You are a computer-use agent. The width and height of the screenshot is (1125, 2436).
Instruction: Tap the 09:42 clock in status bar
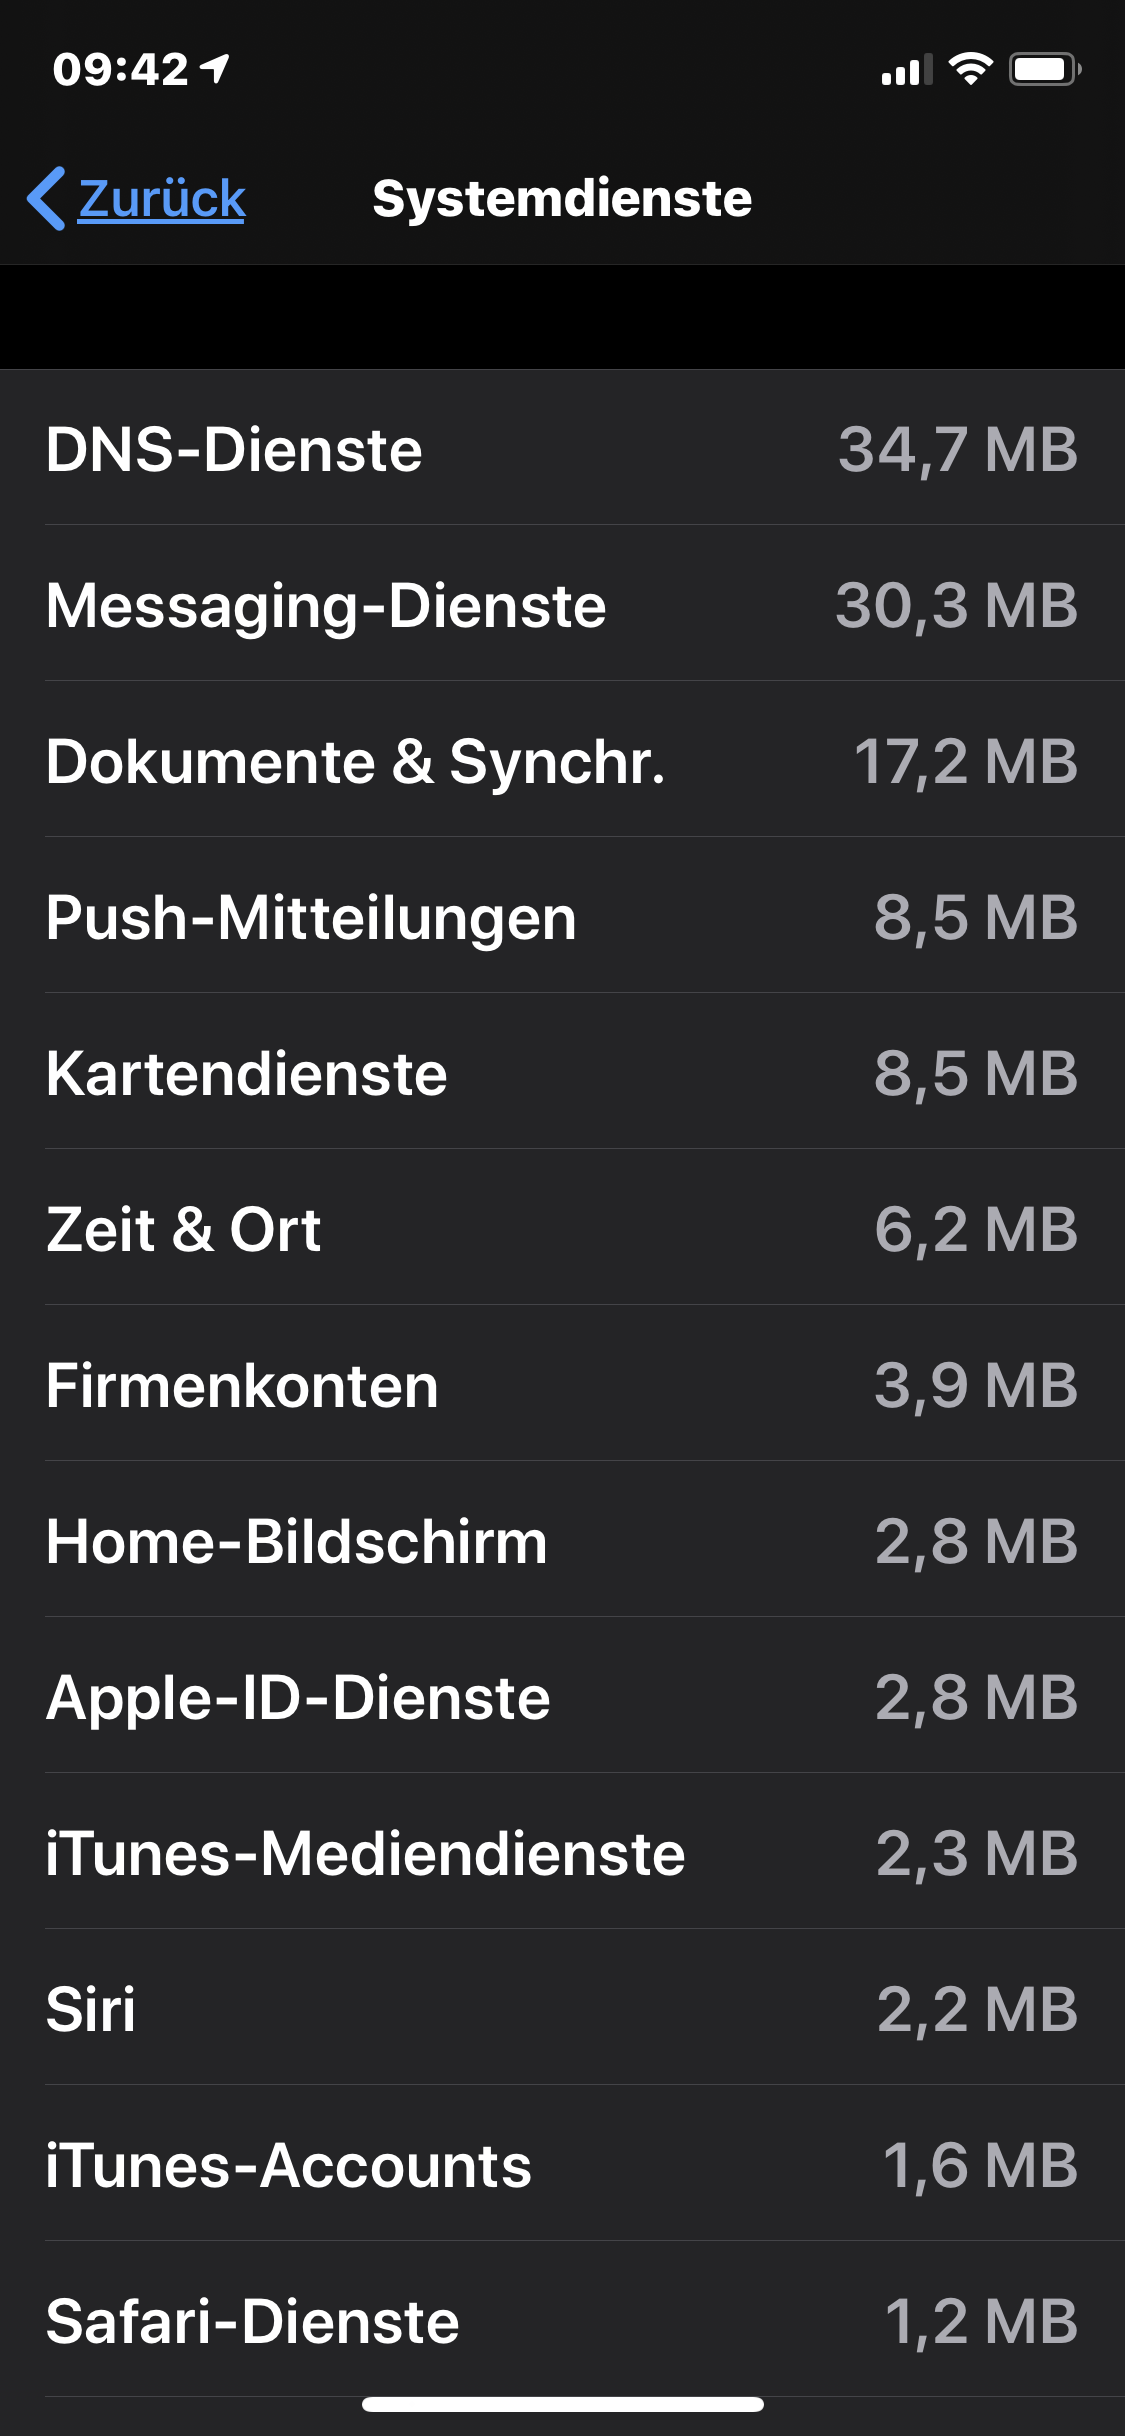pyautogui.click(x=120, y=69)
